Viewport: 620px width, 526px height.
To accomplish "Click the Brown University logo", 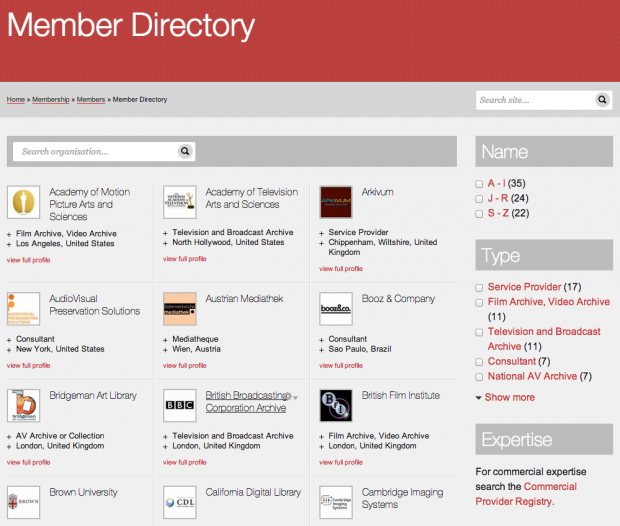I will pyautogui.click(x=23, y=502).
